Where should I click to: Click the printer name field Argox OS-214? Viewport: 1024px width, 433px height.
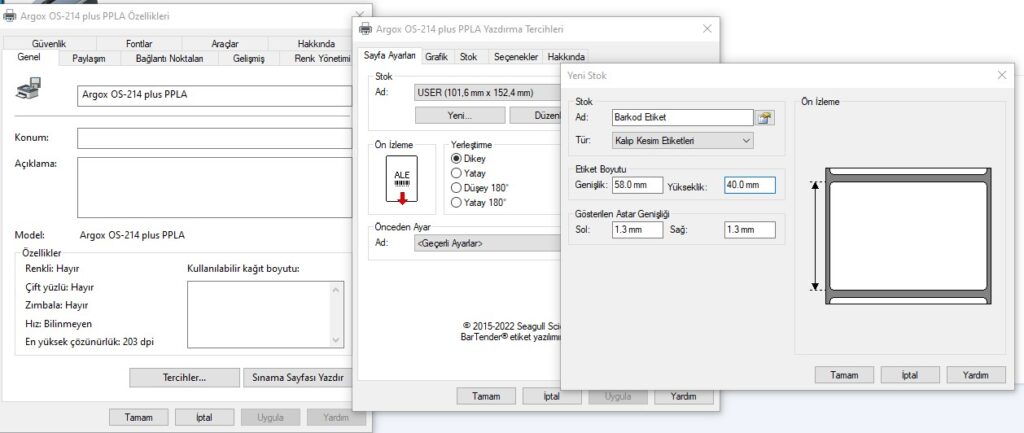pyautogui.click(x=215, y=95)
